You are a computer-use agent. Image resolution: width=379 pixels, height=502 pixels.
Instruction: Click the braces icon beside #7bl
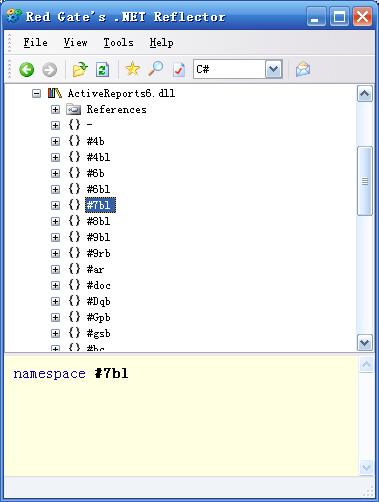coord(74,205)
